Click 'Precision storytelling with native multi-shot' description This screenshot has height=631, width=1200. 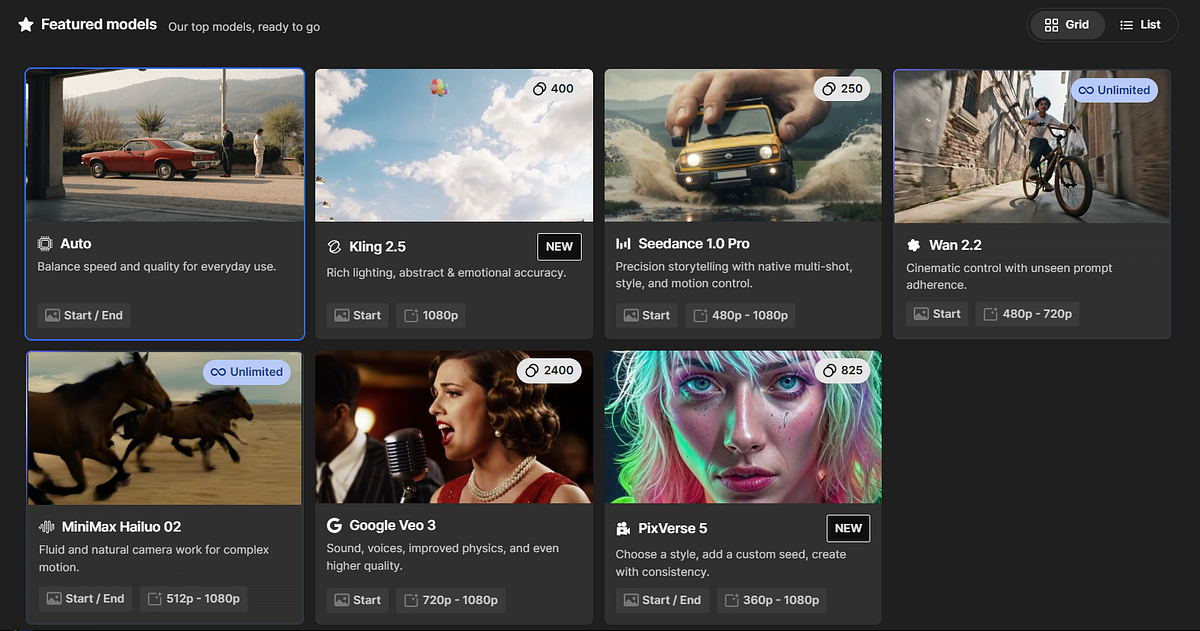734,275
